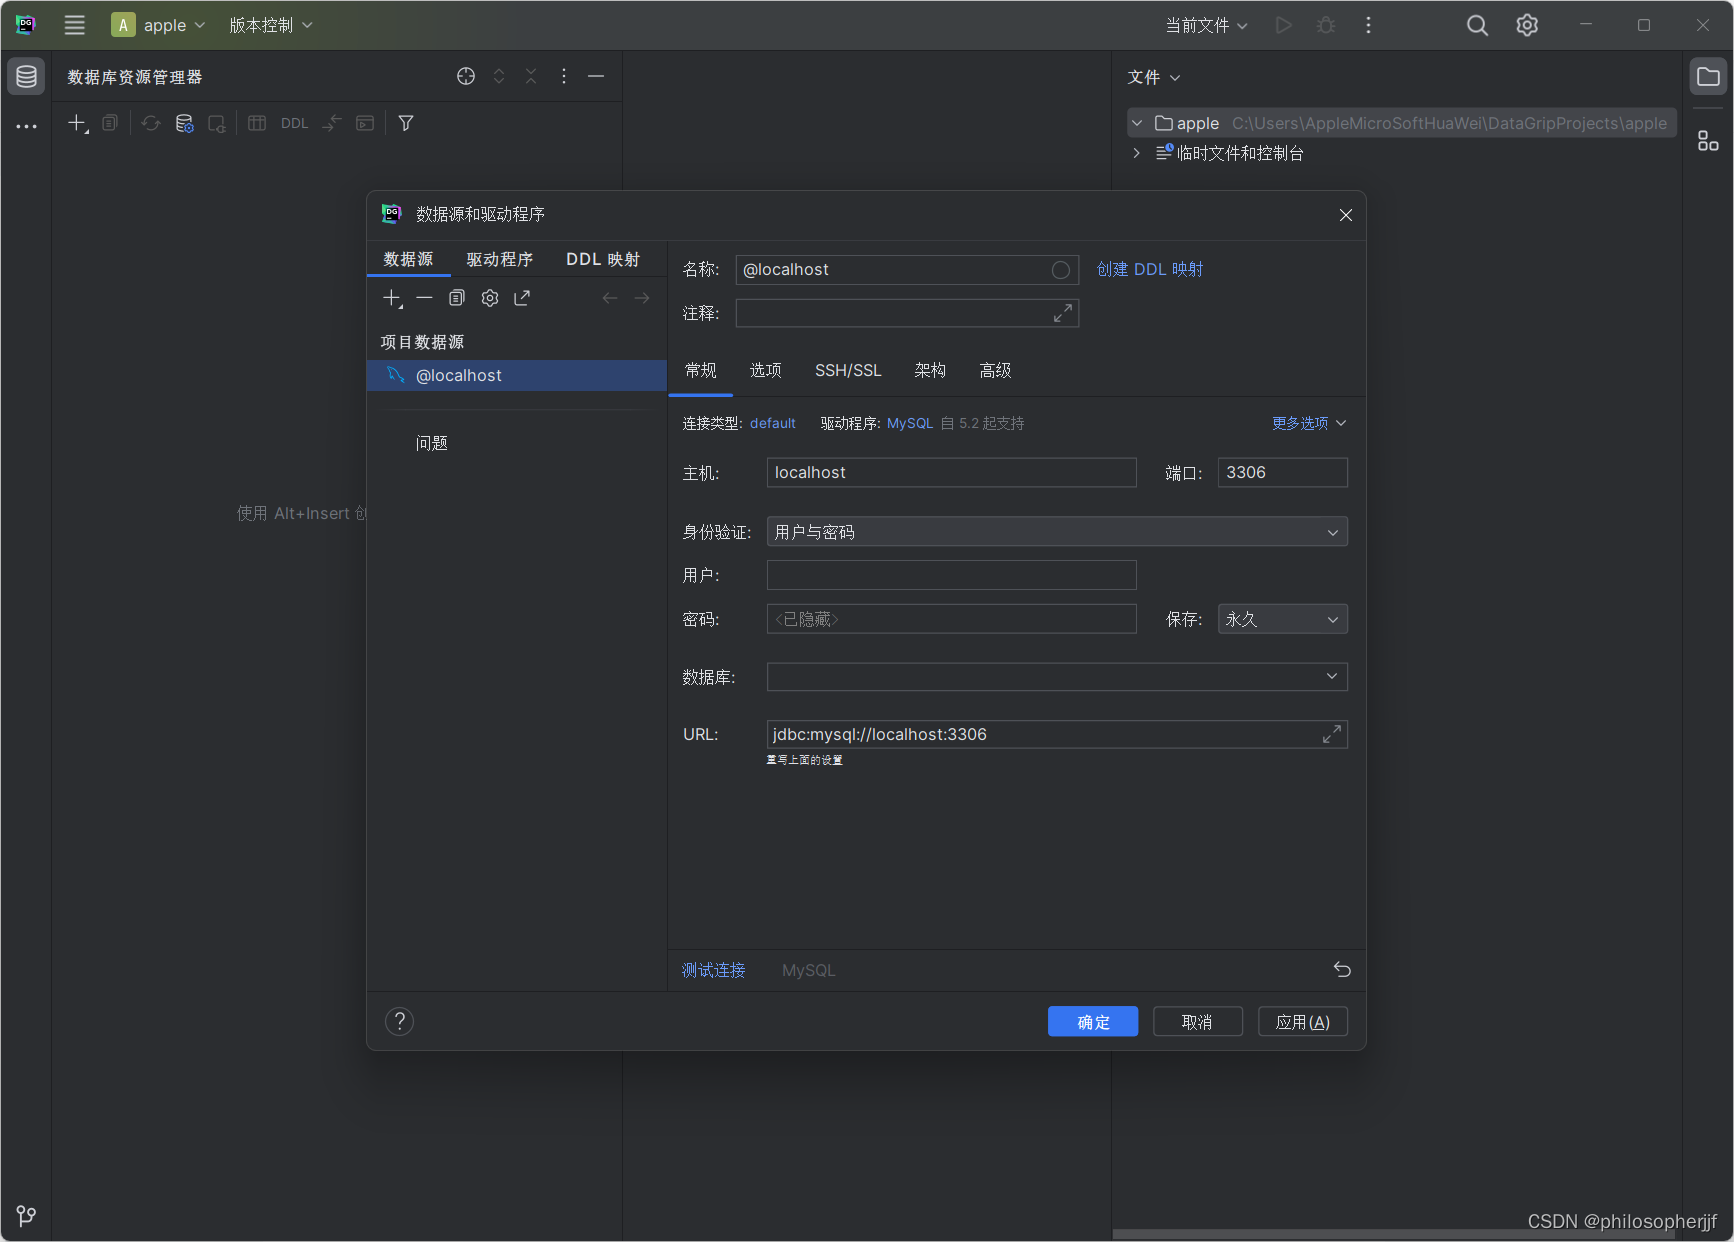
Task: Click the MySQL driver link
Action: pos(910,423)
